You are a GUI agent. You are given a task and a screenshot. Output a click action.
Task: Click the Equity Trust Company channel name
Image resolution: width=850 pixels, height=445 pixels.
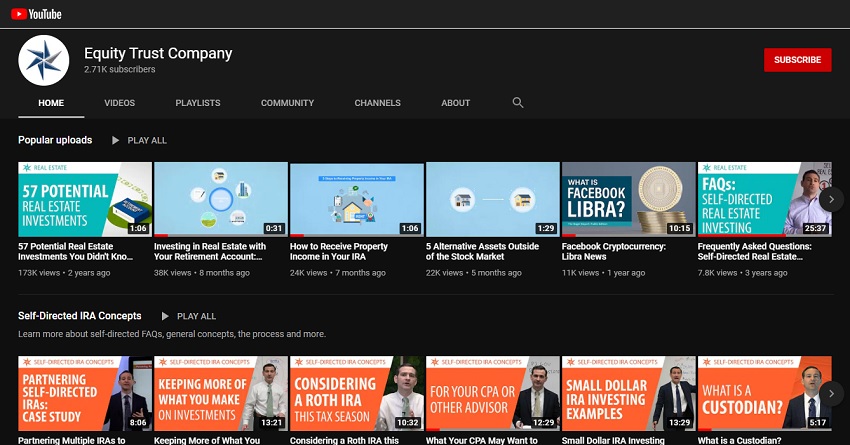point(158,53)
